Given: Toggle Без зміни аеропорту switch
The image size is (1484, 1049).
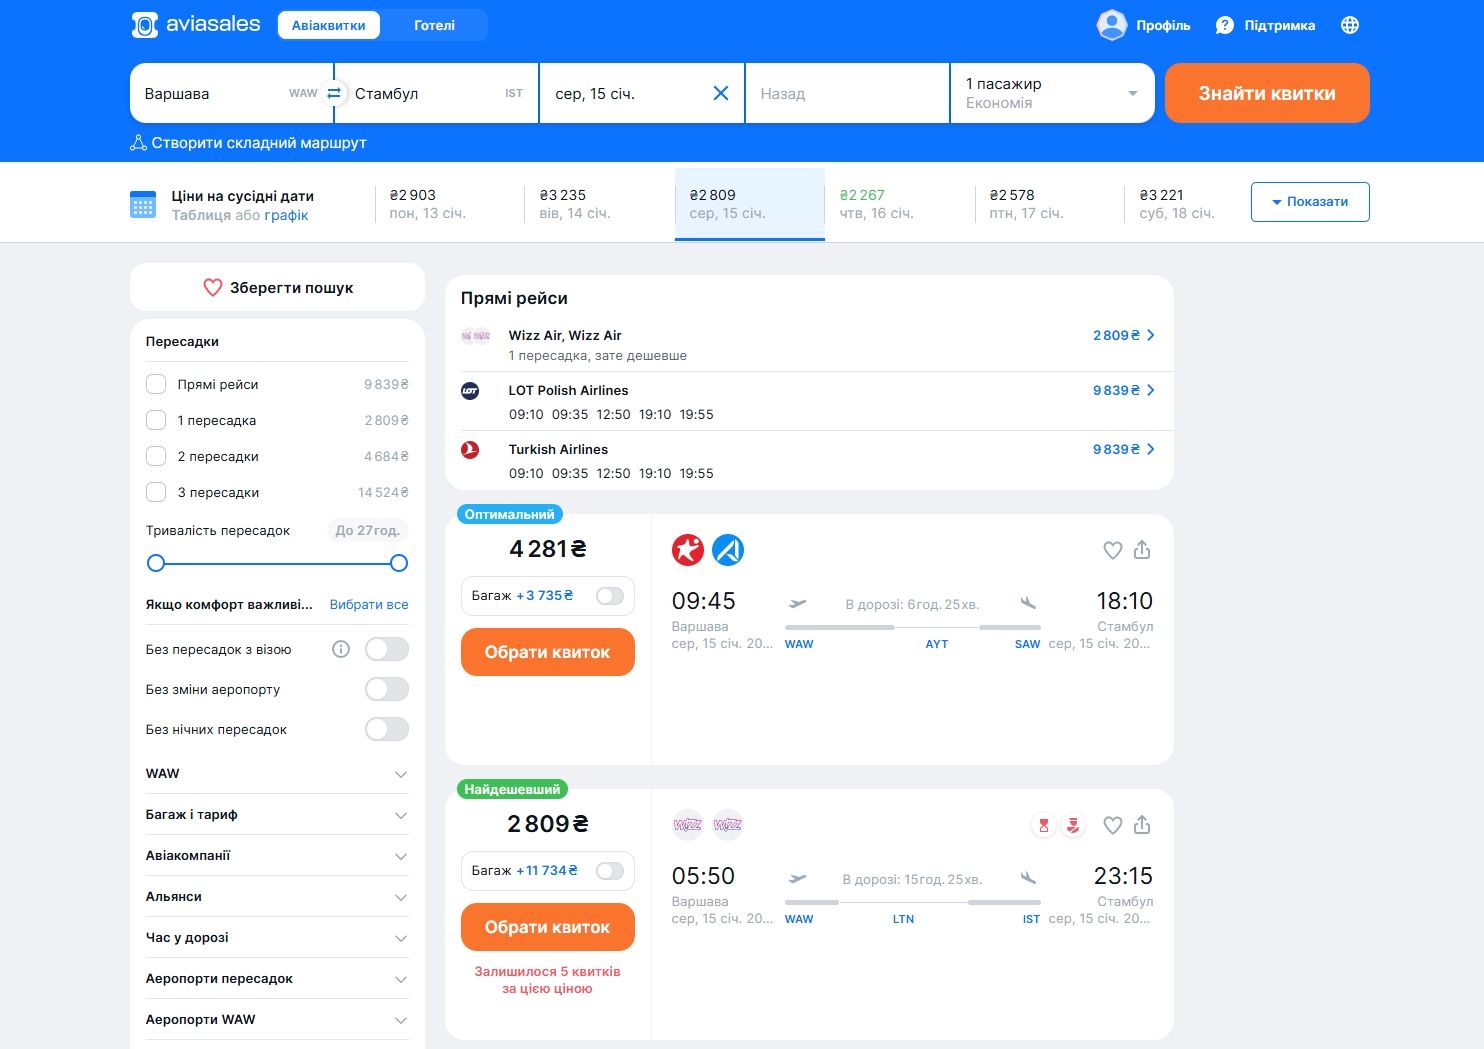Looking at the screenshot, I should click(x=387, y=689).
